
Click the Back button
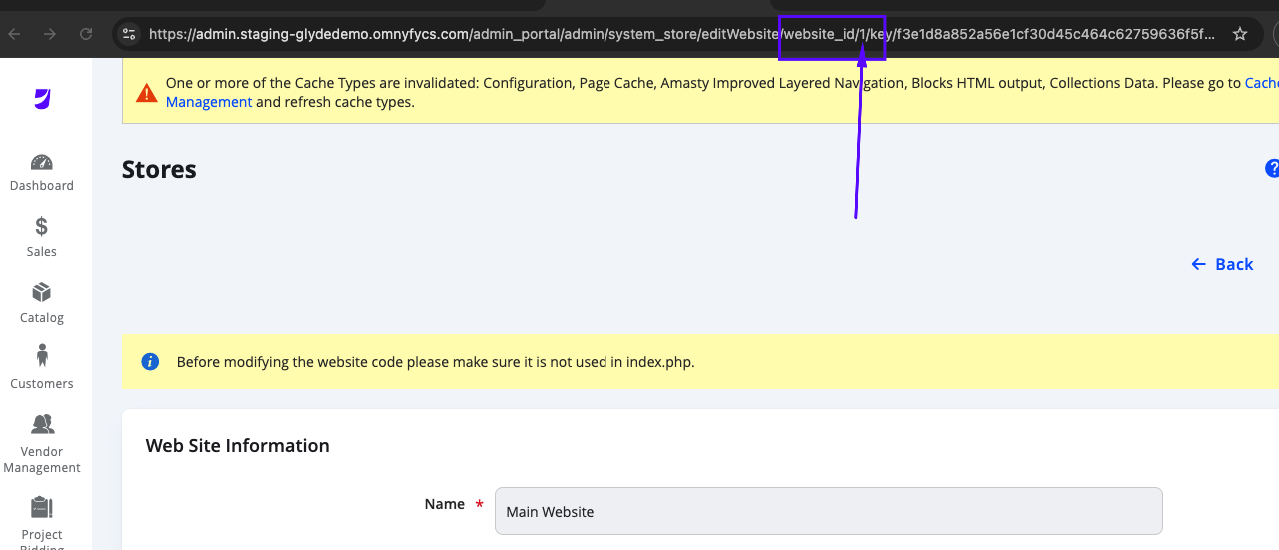pos(1222,264)
